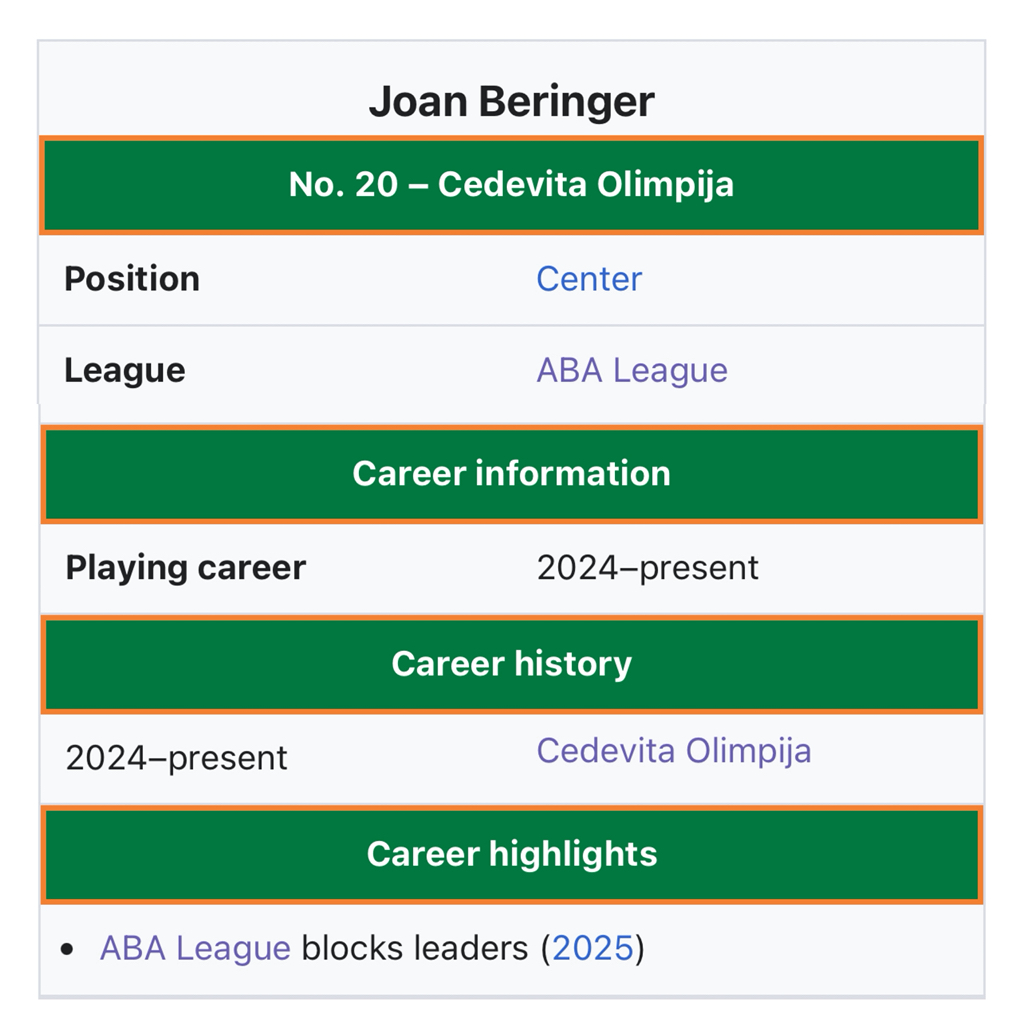The image size is (1024, 1024).
Task: Select the Career information header bar
Action: (511, 473)
